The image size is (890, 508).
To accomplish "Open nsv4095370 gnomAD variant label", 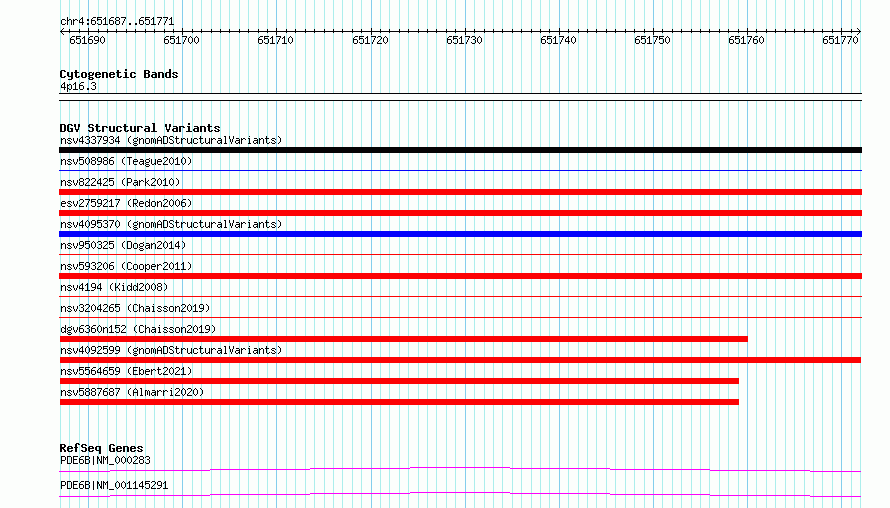I will coord(171,224).
